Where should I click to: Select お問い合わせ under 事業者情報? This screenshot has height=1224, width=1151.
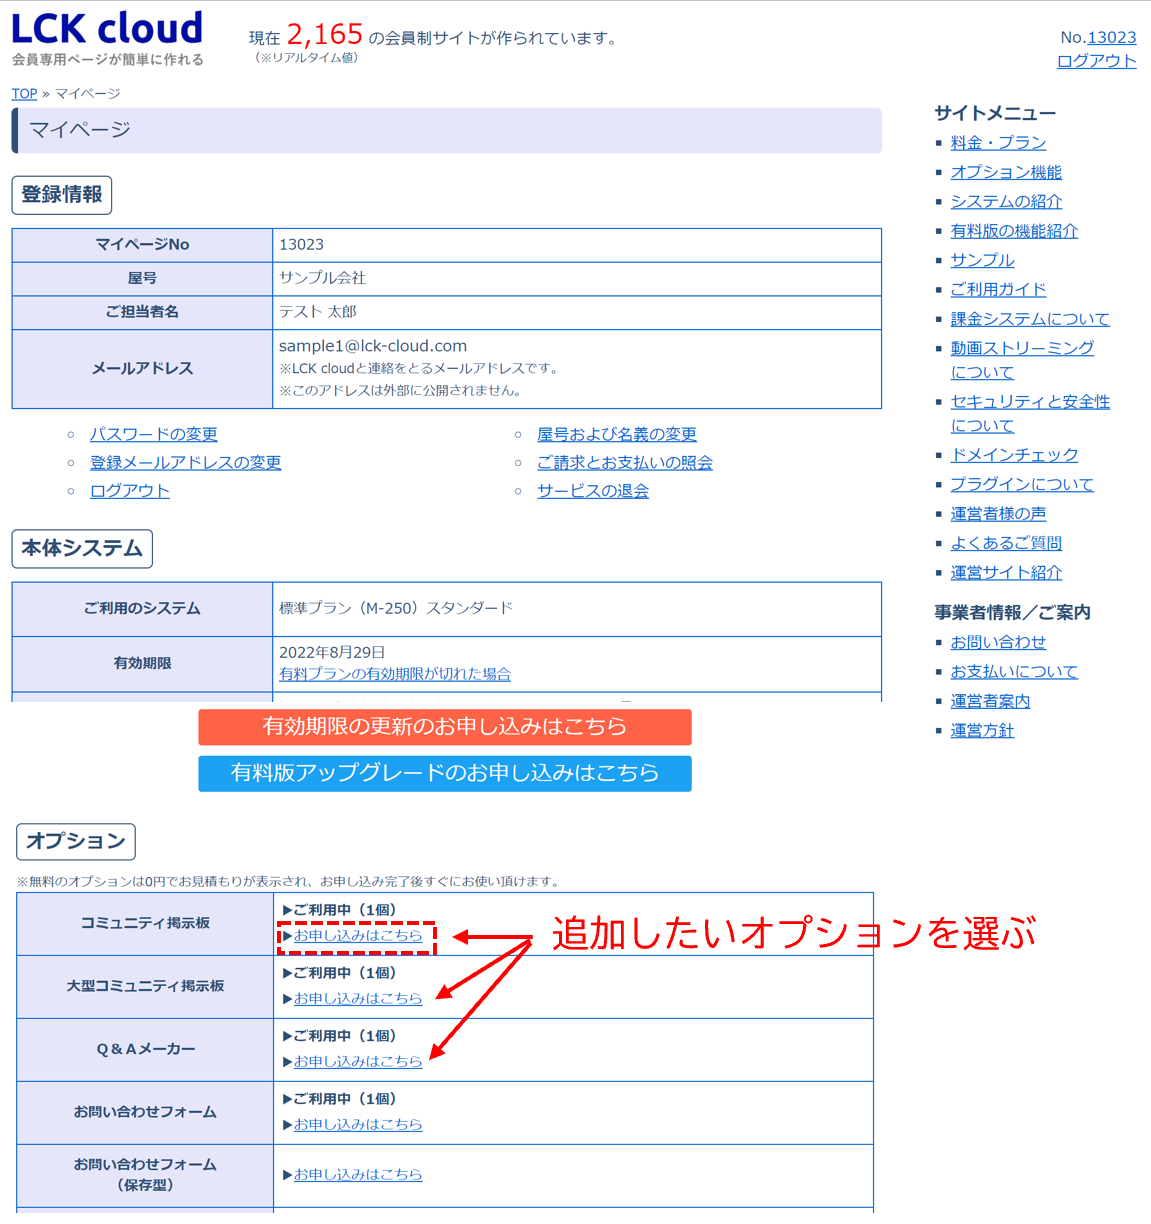(x=999, y=642)
